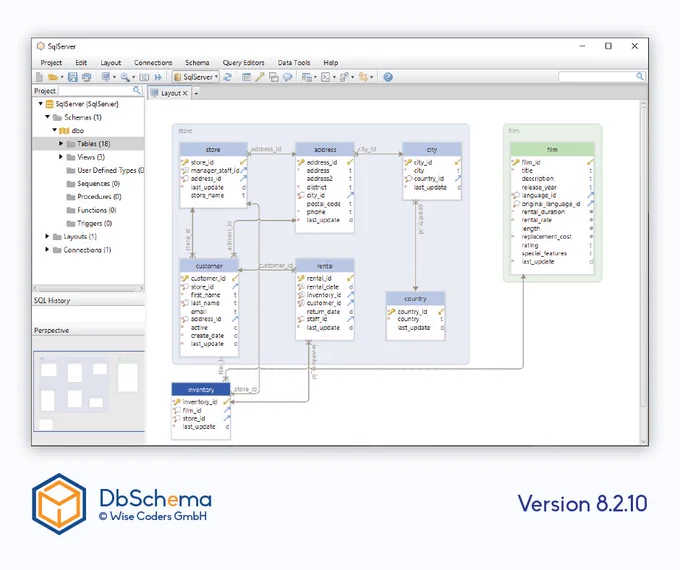
Task: Select the store table header
Action: point(213,150)
